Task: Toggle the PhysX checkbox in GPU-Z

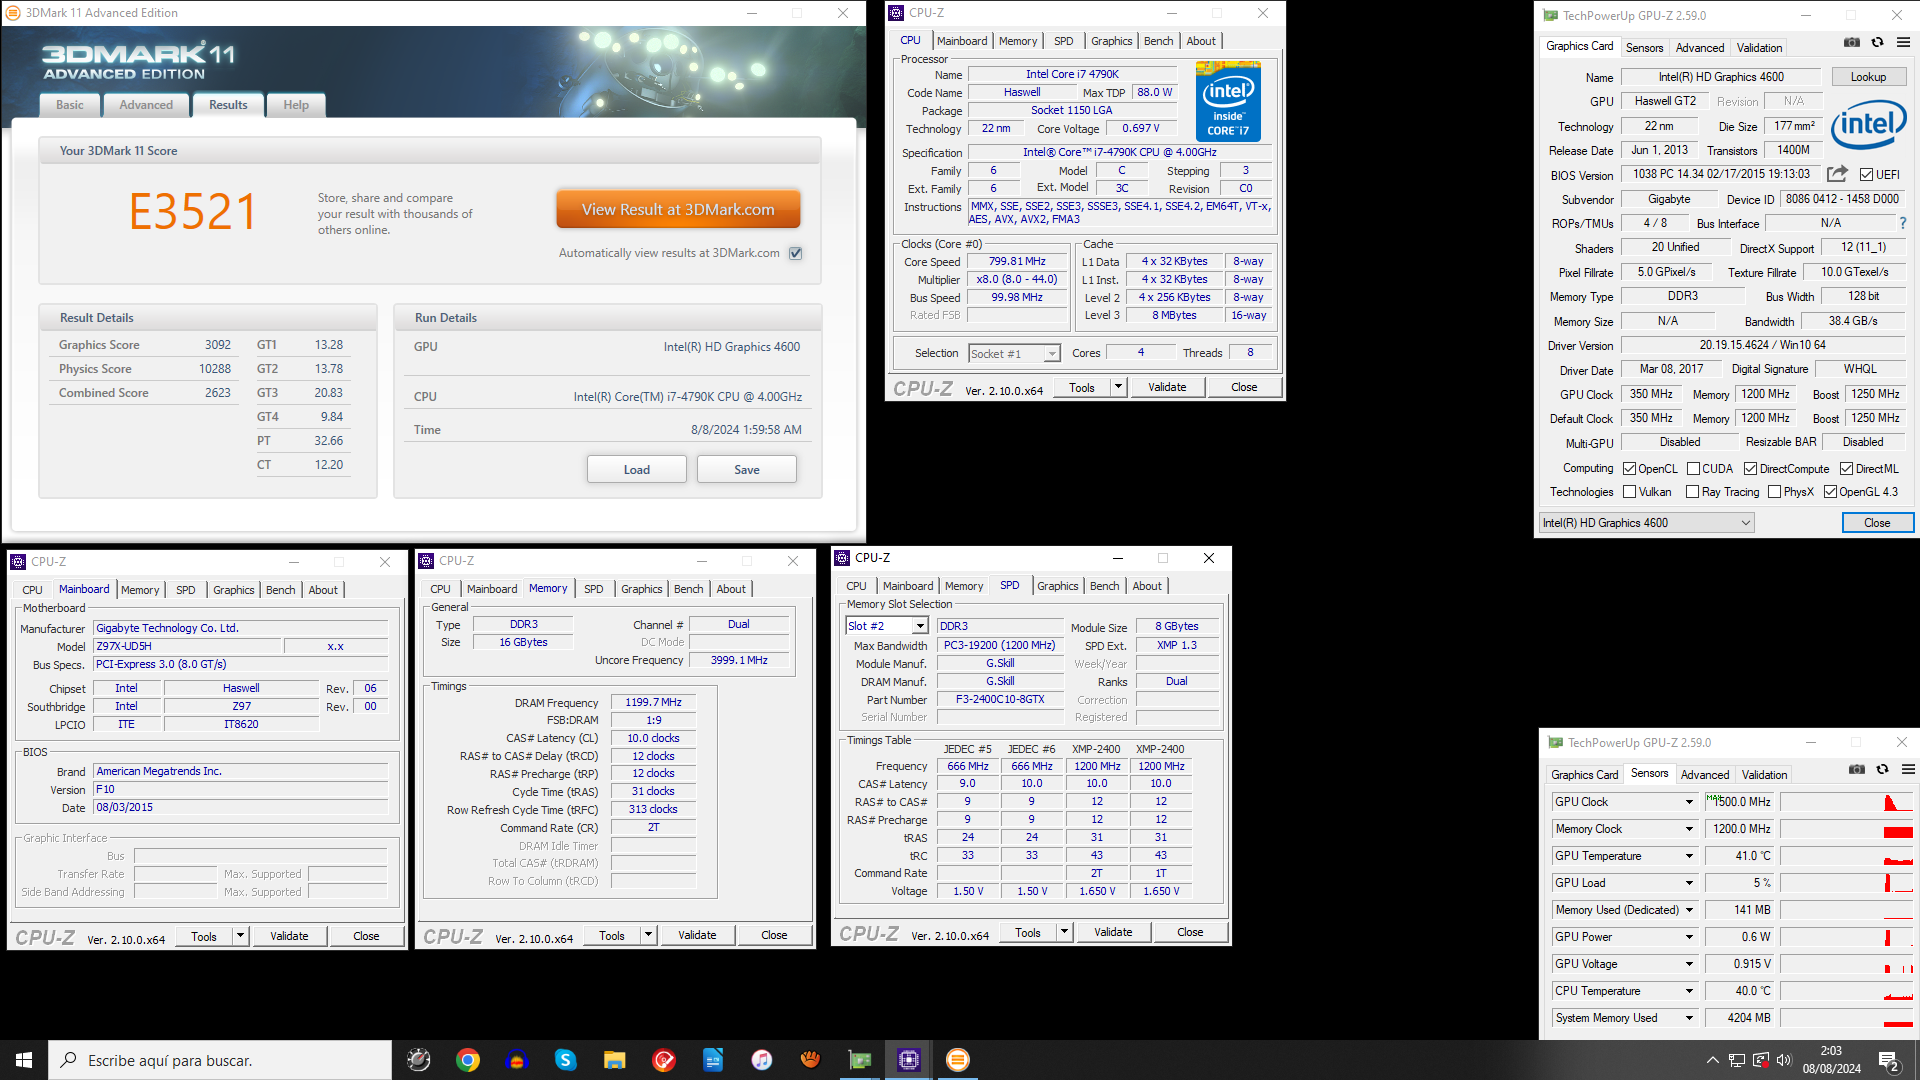Action: pos(1775,492)
